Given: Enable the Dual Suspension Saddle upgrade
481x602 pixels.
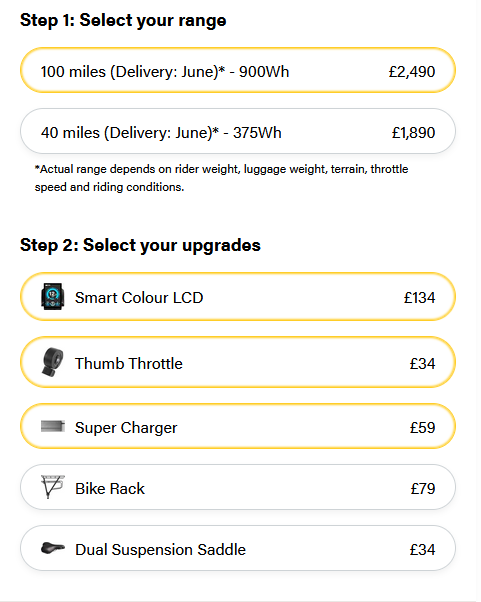Looking at the screenshot, I should tap(238, 548).
